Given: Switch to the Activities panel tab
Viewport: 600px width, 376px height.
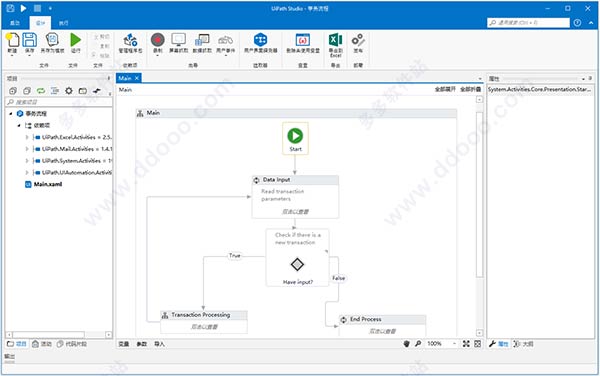Looking at the screenshot, I should [x=42, y=344].
